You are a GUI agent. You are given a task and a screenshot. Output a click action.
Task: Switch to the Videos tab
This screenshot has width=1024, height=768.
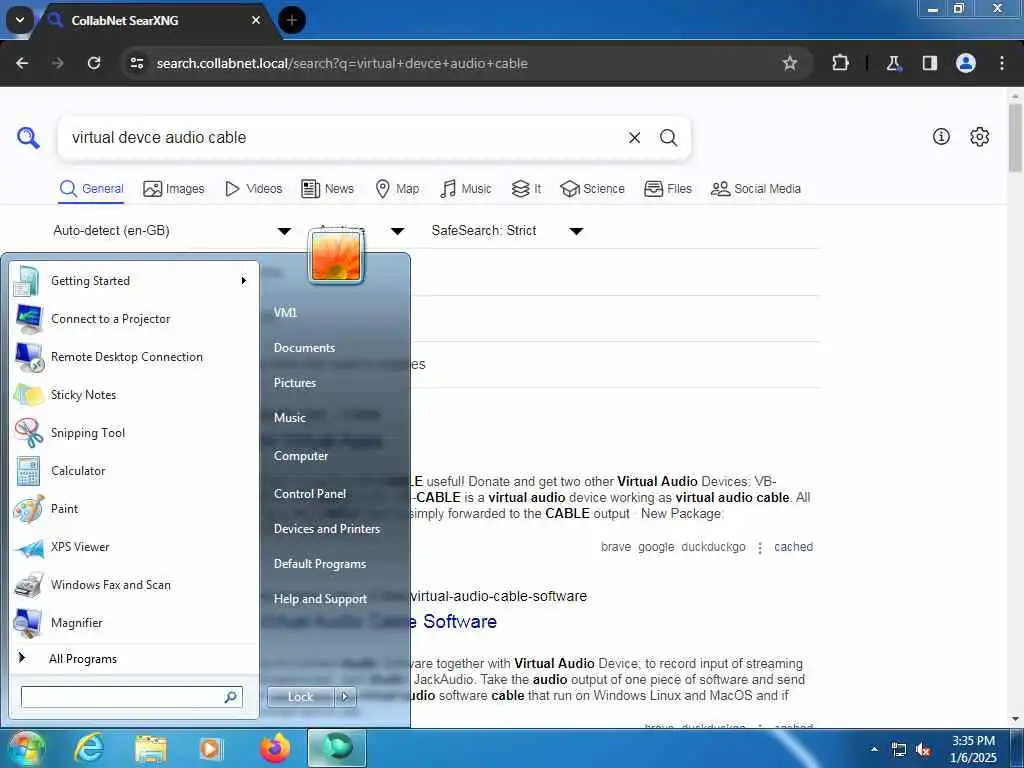[x=253, y=189]
